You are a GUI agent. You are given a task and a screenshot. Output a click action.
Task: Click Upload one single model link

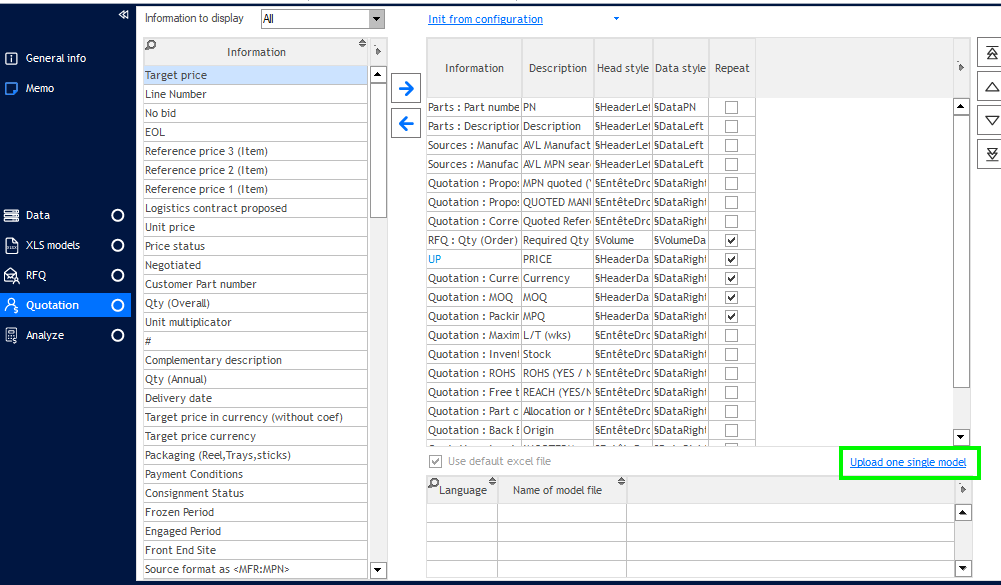point(907,462)
